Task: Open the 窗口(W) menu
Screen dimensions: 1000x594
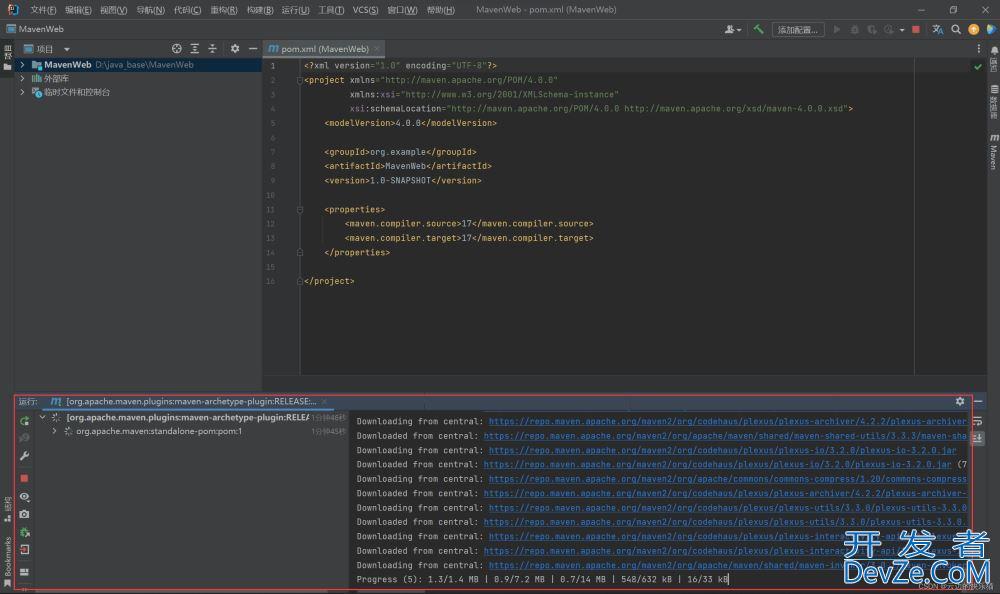Action: point(402,10)
